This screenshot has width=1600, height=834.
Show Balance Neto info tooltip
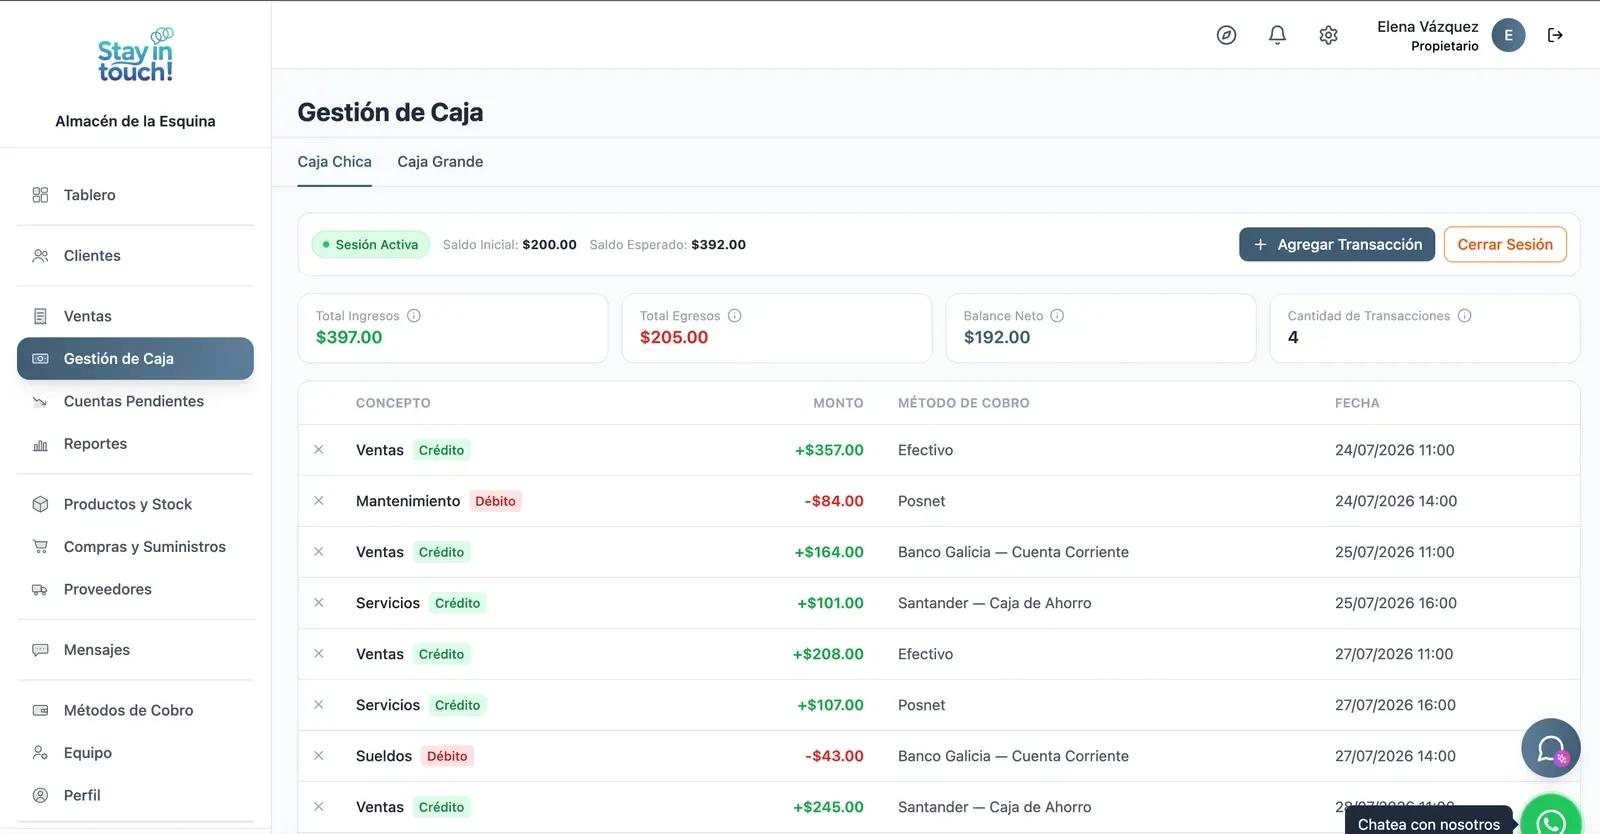click(x=1057, y=316)
